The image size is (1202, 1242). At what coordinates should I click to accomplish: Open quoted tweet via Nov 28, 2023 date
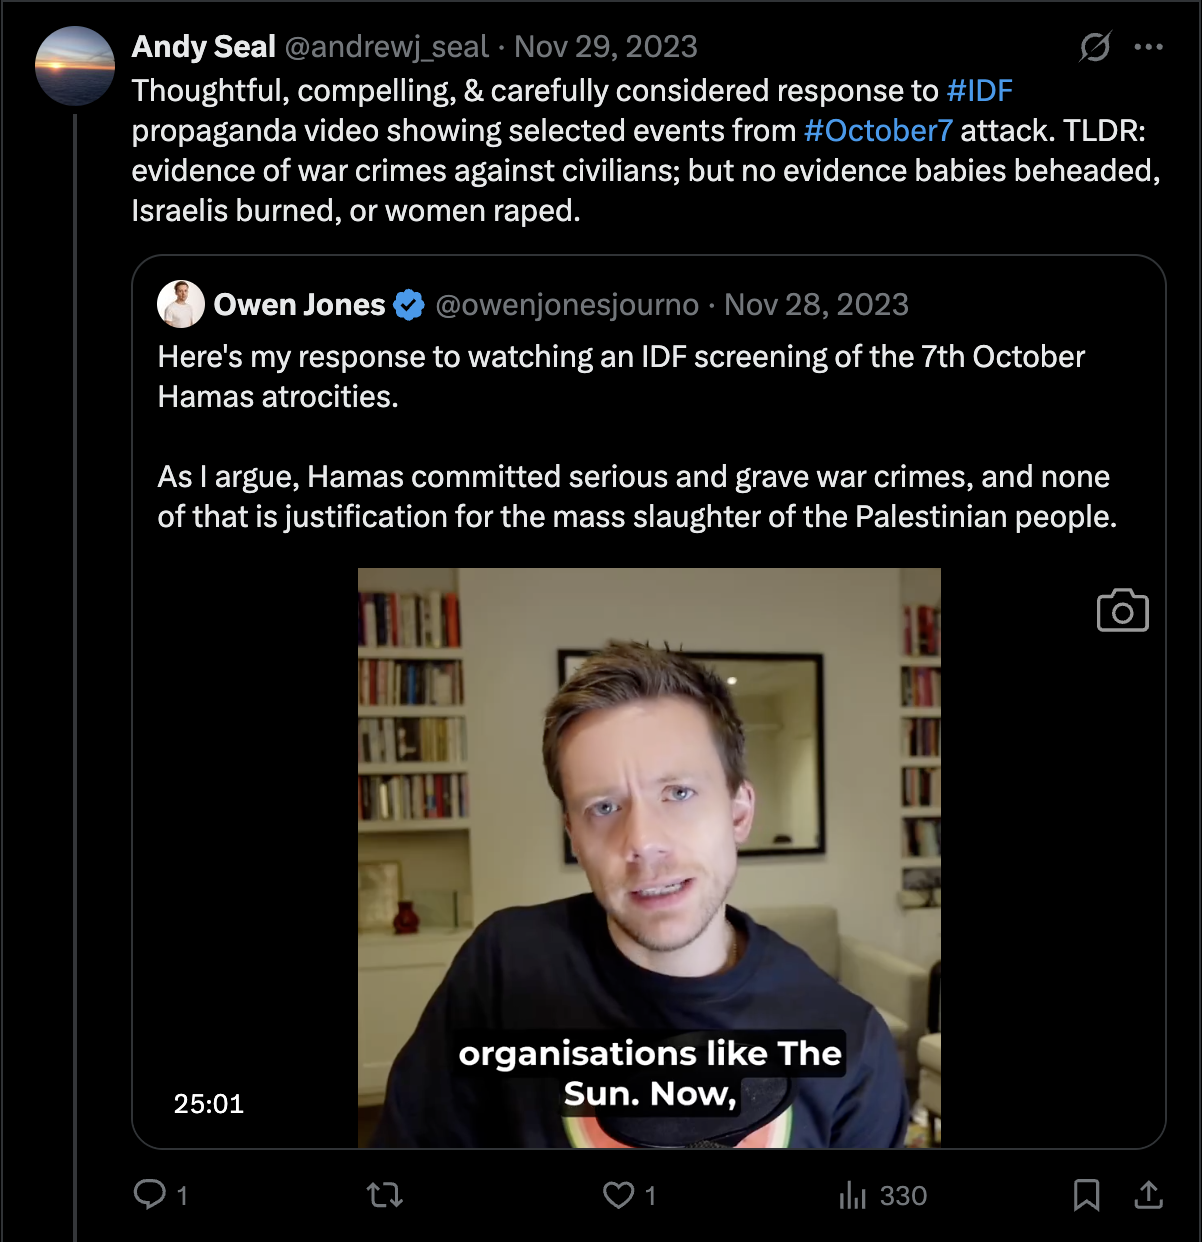pos(816,305)
